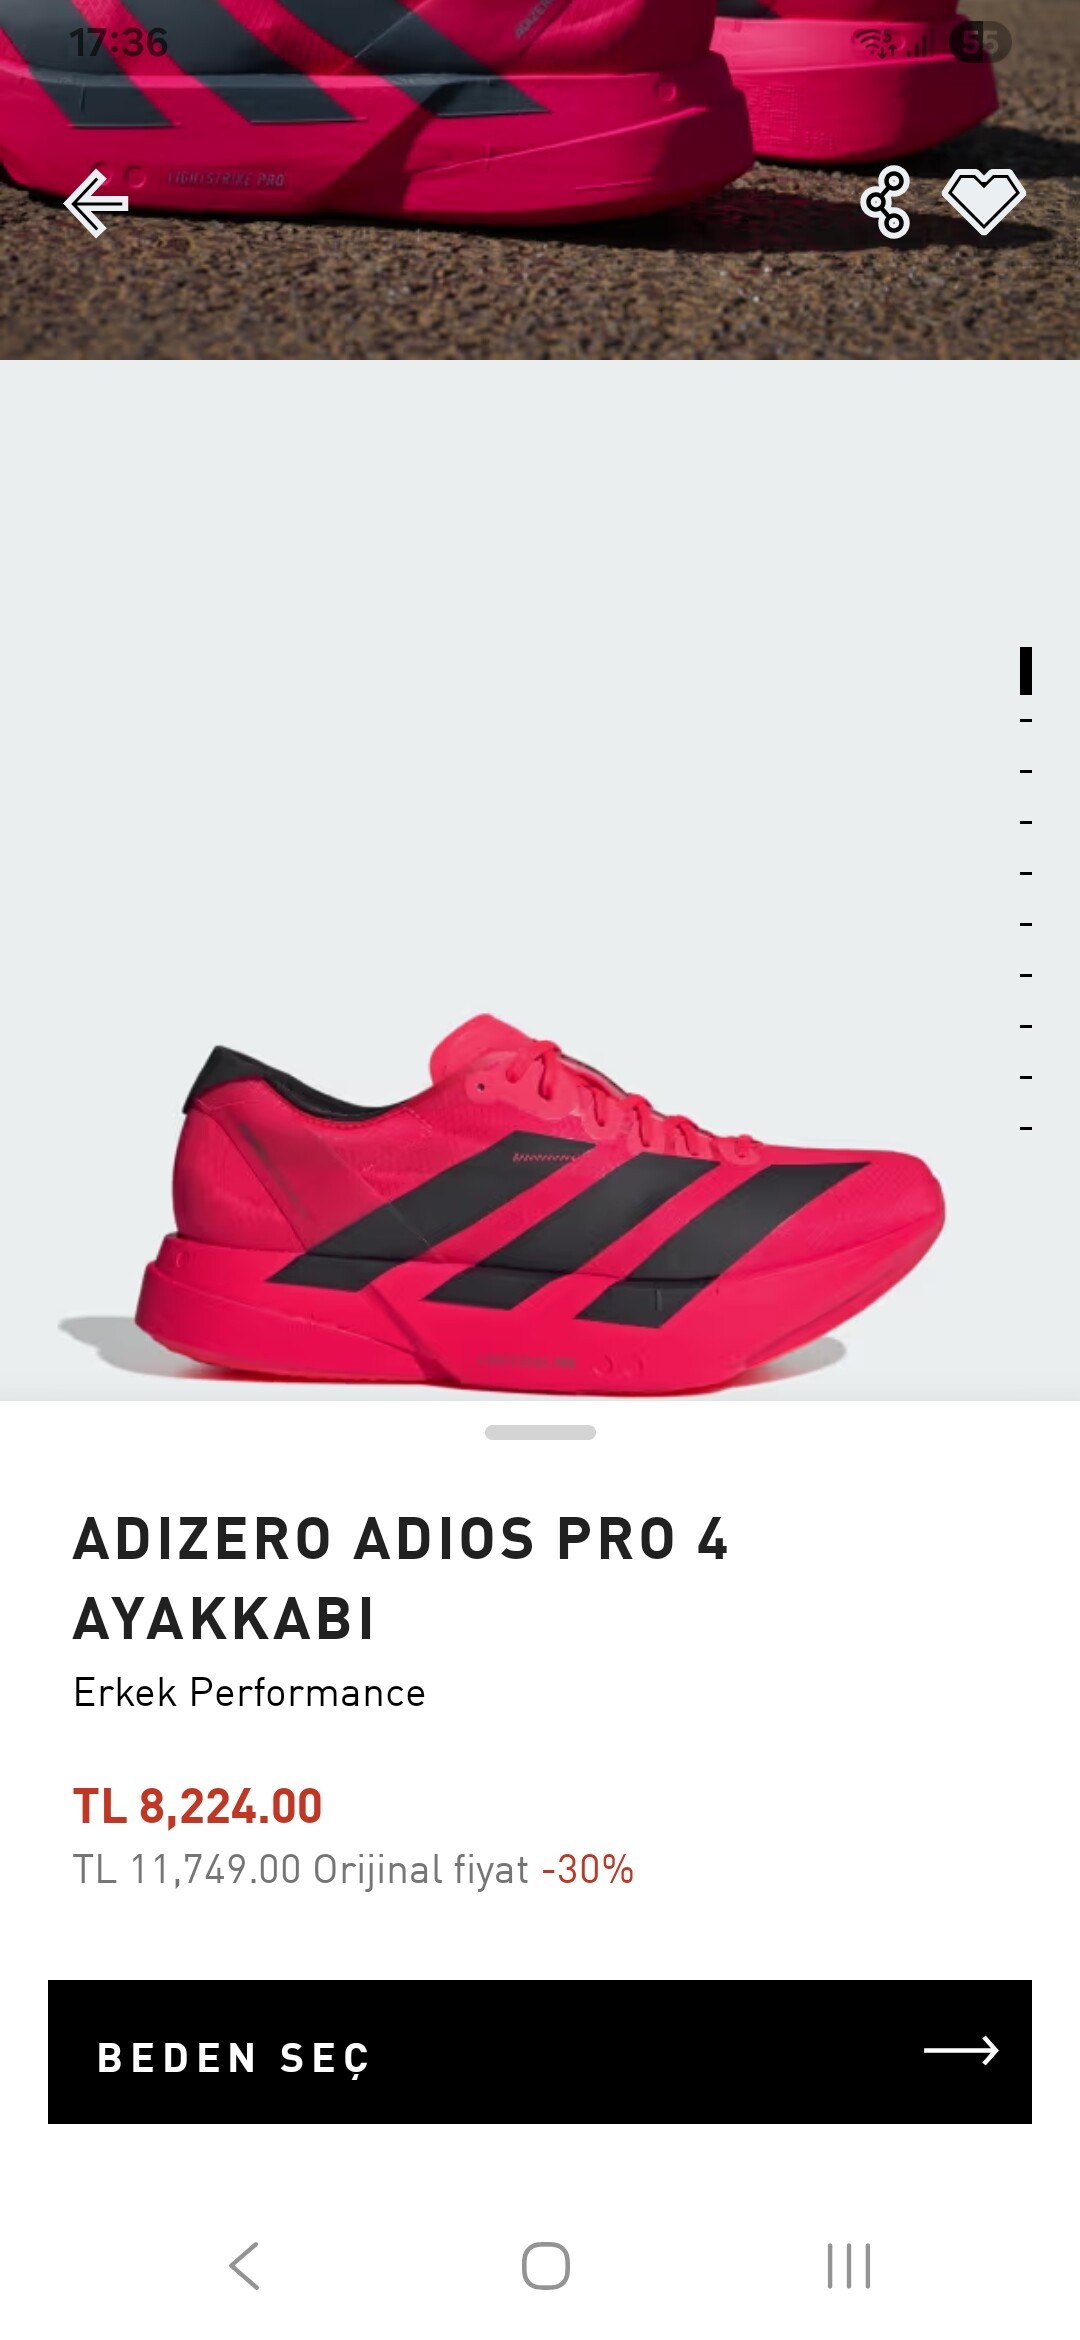Jump to second image indicator dash

pyautogui.click(x=1026, y=720)
